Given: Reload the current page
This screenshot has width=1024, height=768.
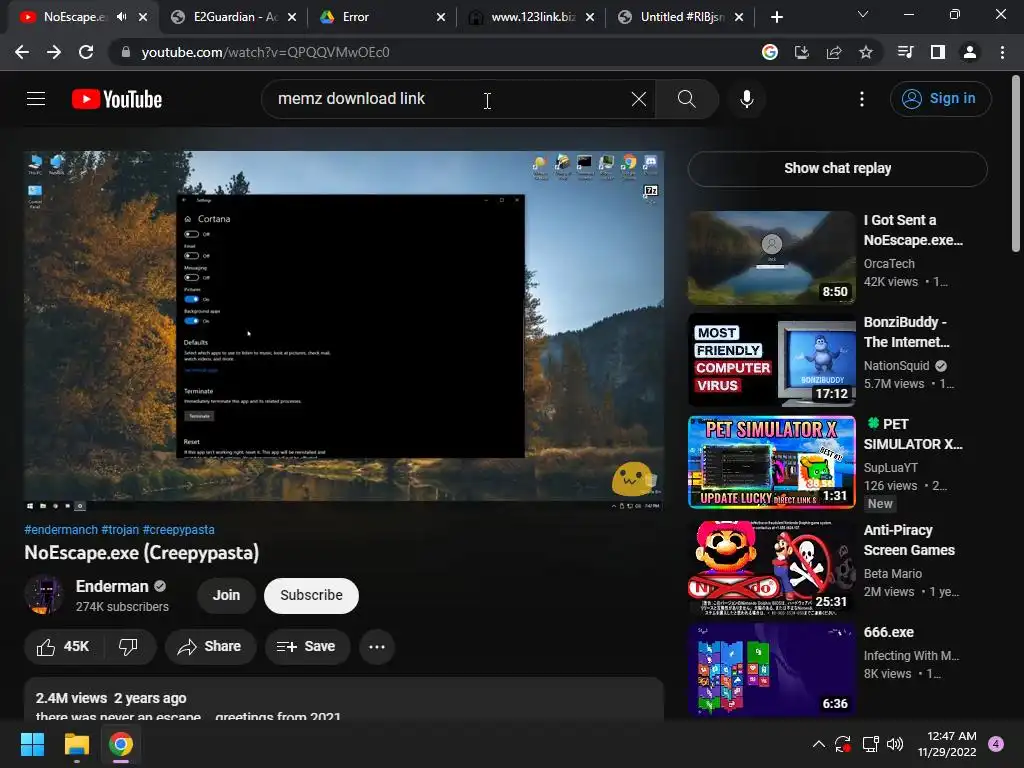Looking at the screenshot, I should point(86,52).
